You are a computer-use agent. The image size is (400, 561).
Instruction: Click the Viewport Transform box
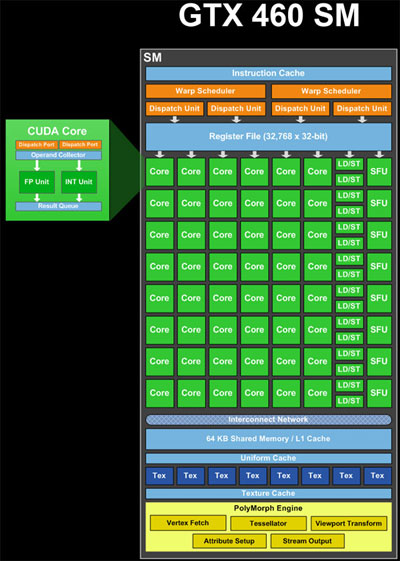[349, 523]
